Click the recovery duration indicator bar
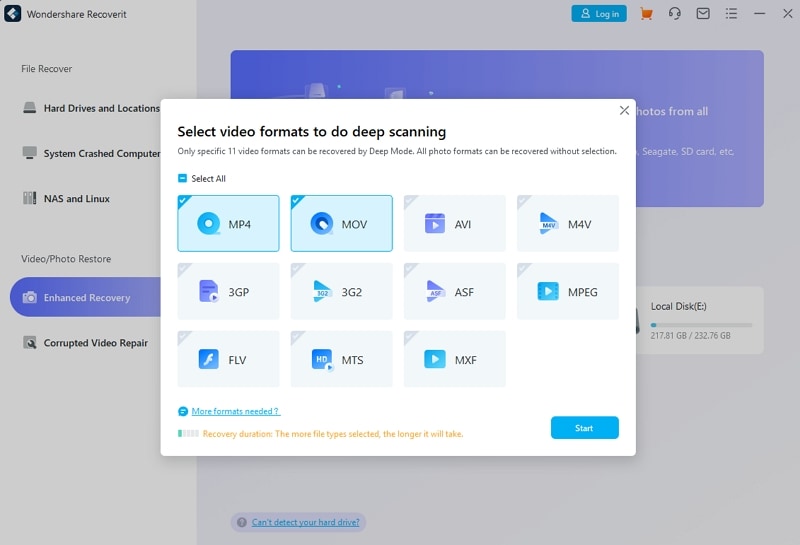 click(188, 434)
